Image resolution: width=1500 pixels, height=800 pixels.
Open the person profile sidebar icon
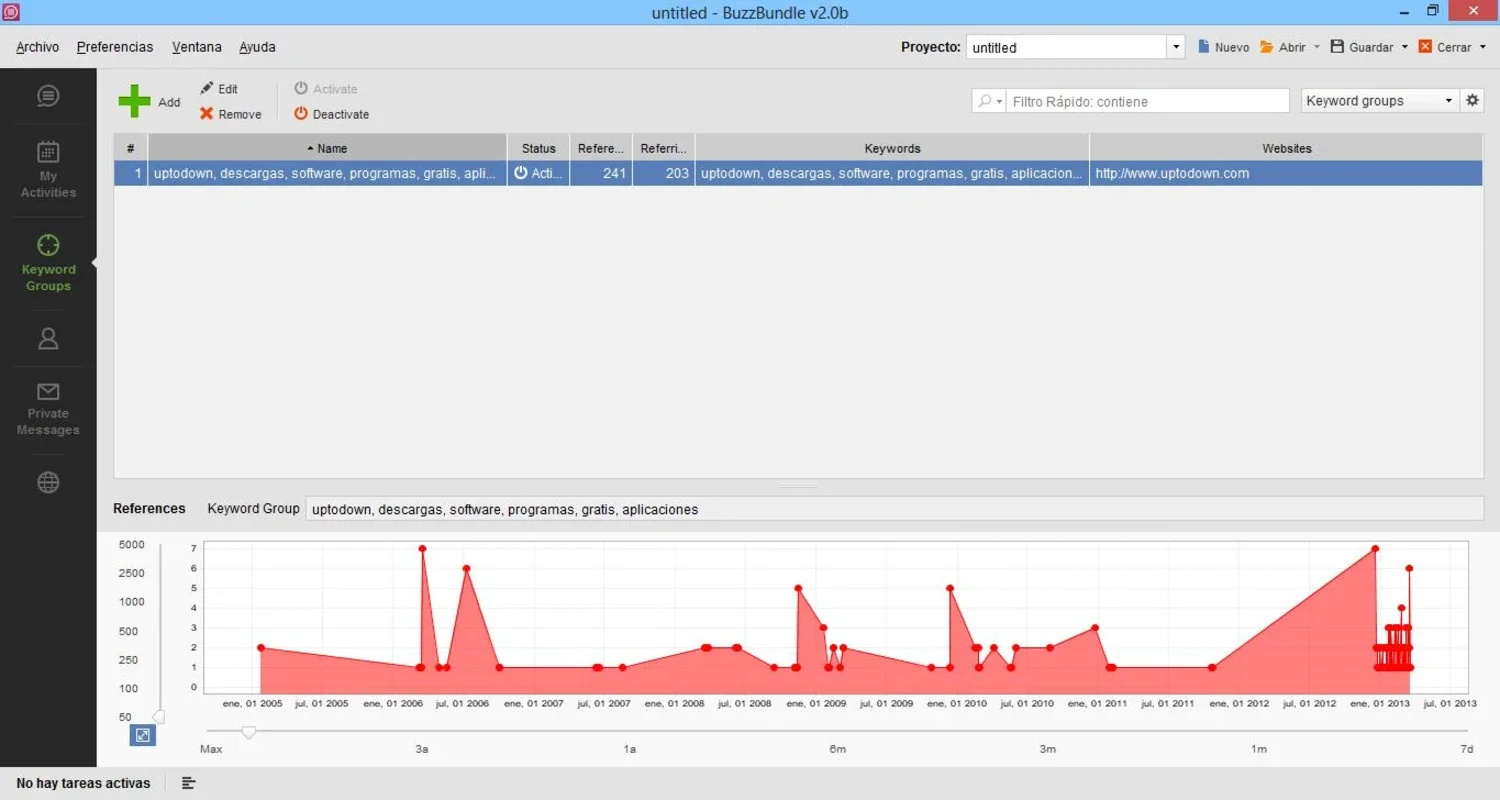coord(48,338)
